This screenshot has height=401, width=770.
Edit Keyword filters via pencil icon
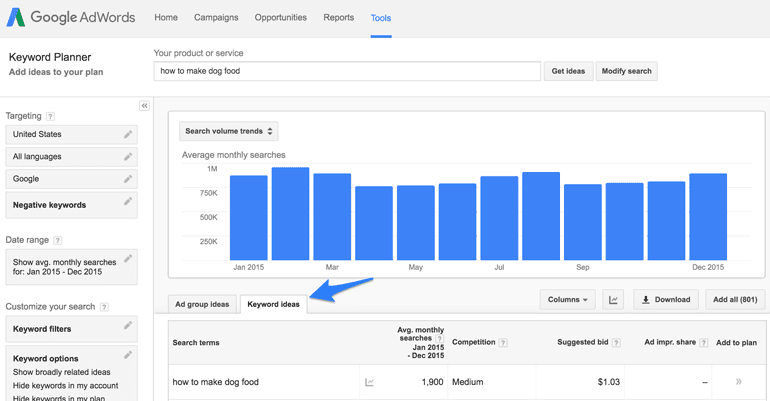pyautogui.click(x=128, y=325)
